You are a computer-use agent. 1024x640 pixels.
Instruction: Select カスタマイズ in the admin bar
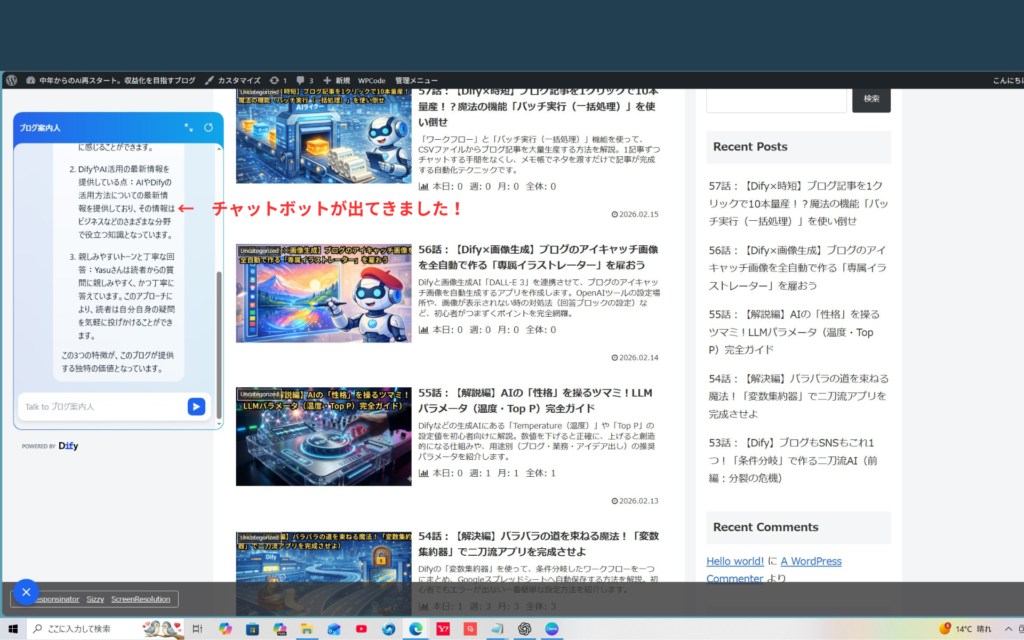tap(239, 80)
